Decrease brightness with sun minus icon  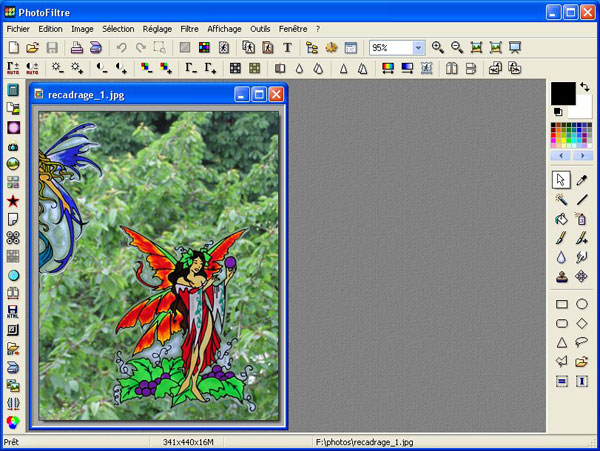click(58, 68)
